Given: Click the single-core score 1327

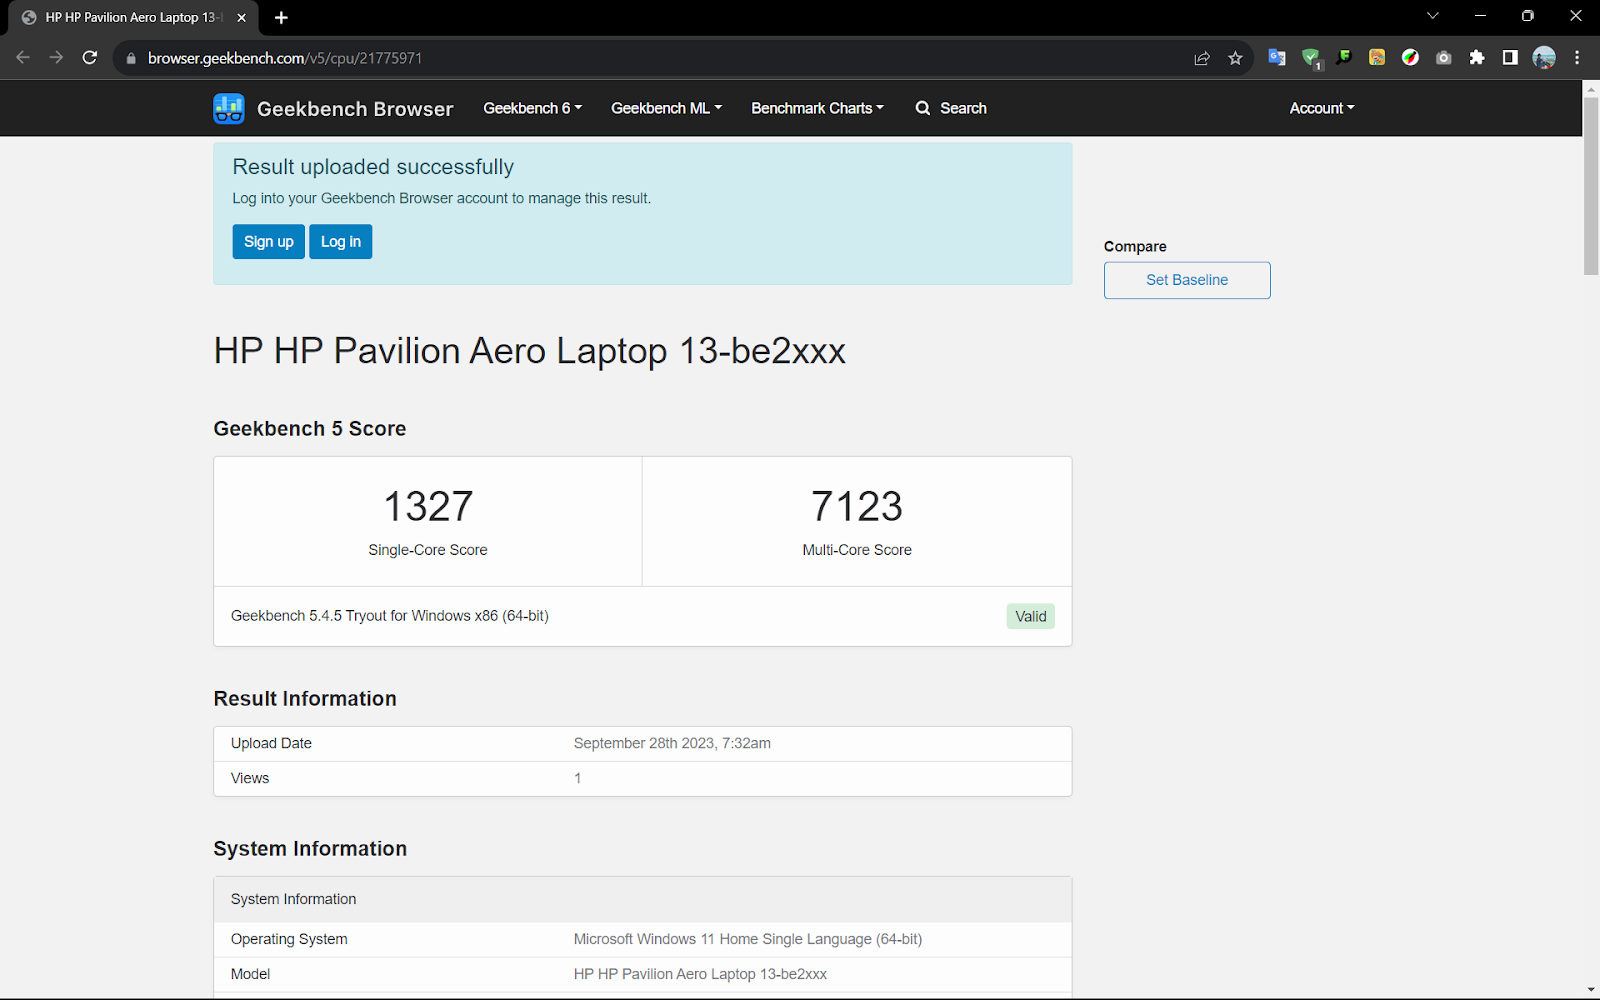Looking at the screenshot, I should point(428,506).
